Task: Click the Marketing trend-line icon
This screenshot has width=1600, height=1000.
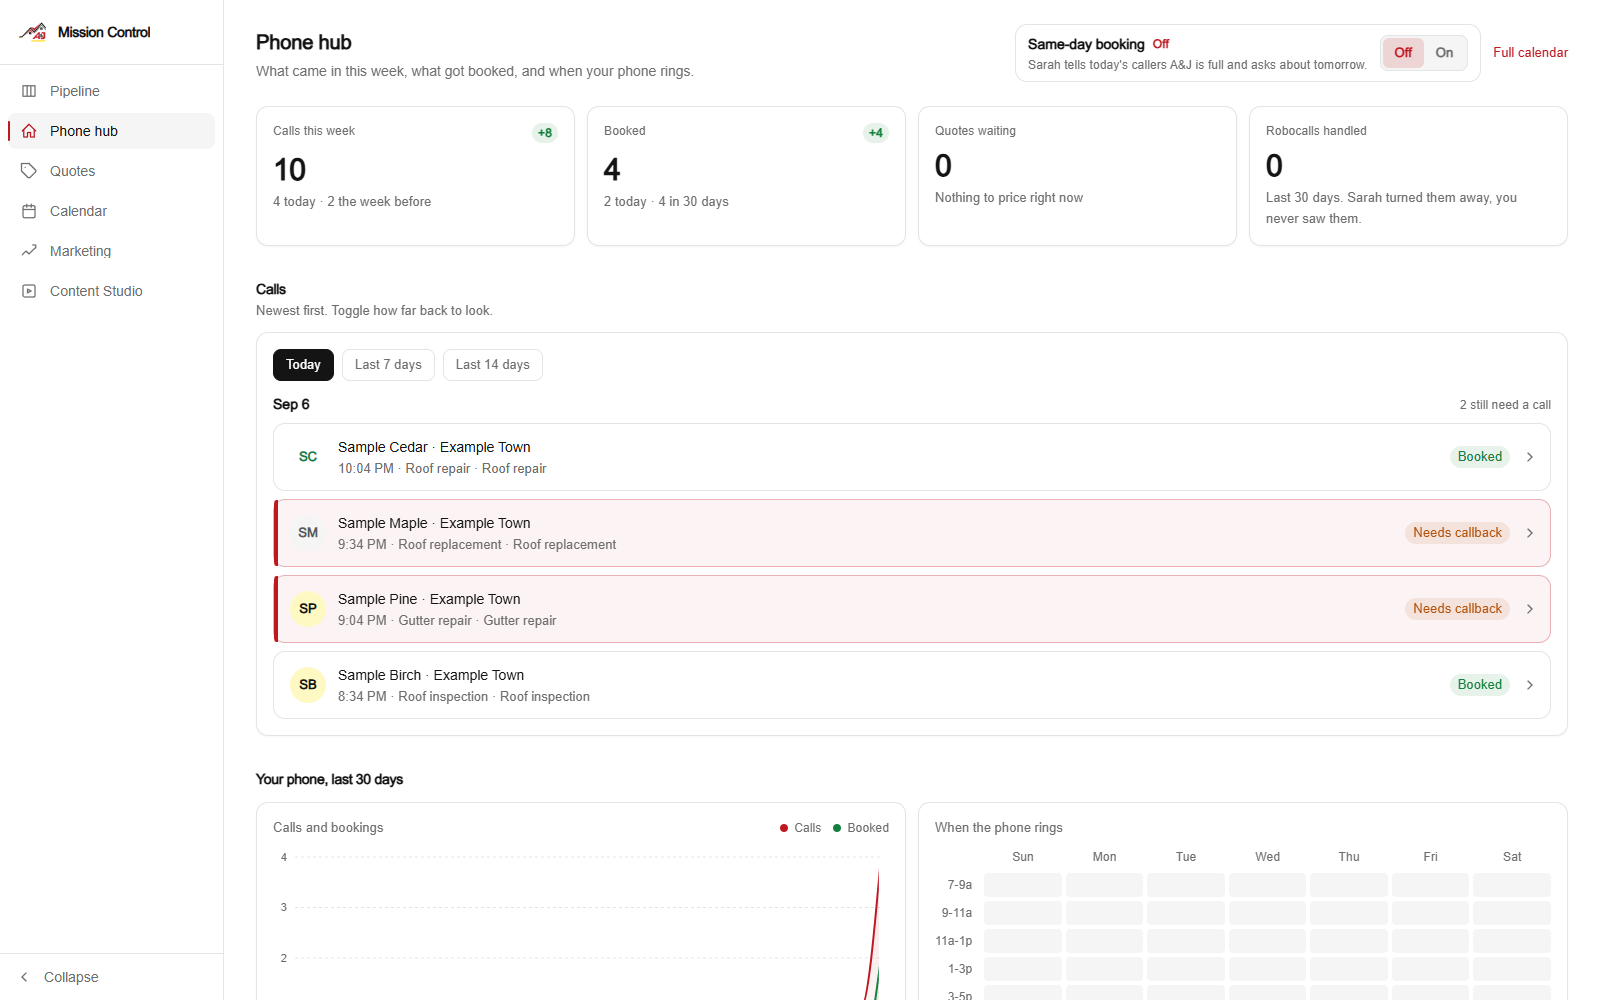Action: [x=29, y=251]
